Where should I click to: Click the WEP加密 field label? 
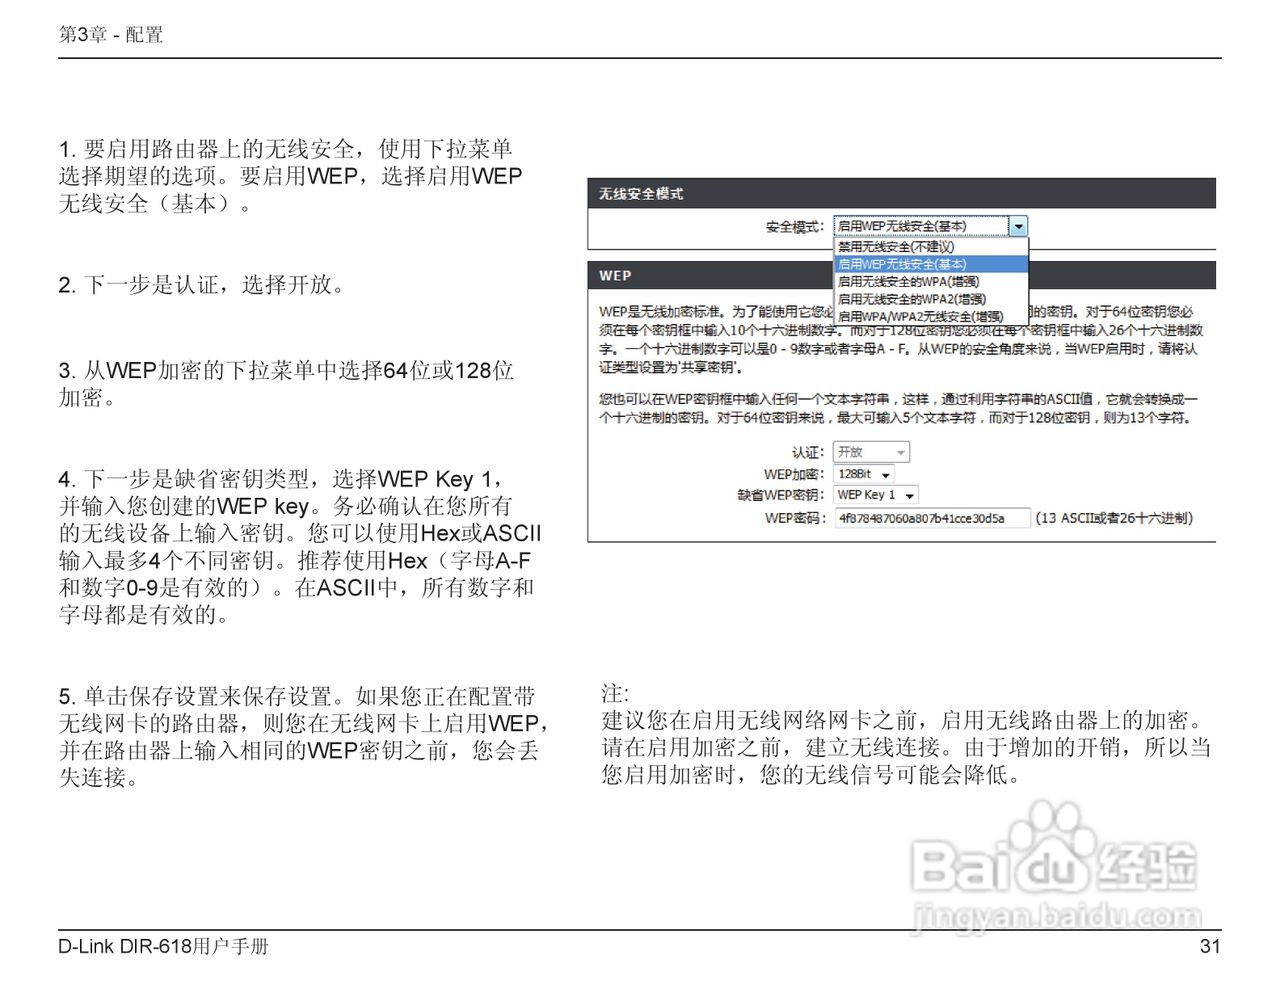794,474
